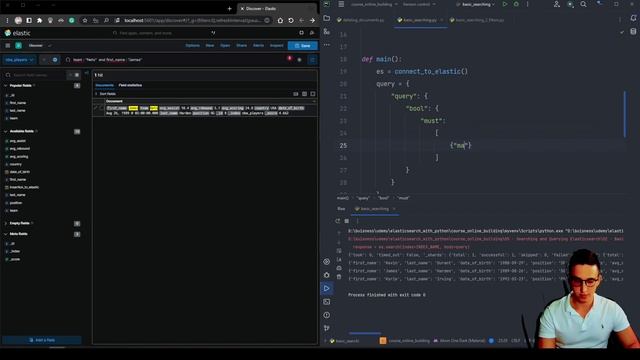Expand Sort fields control
This screenshot has height=360, width=640.
105,94
